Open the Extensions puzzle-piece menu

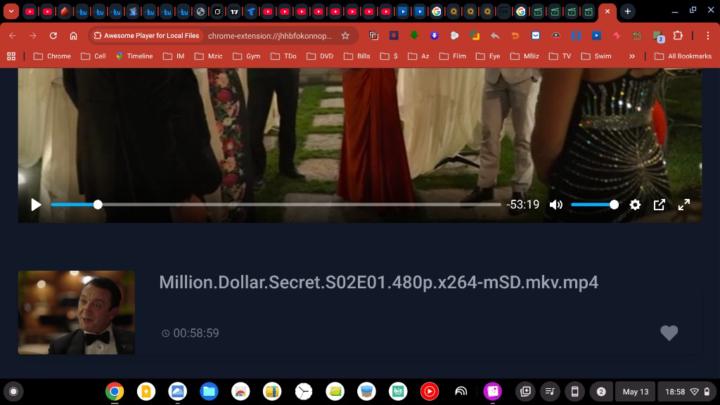(x=678, y=35)
